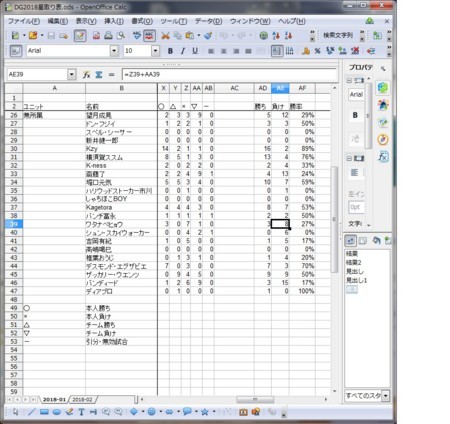
Task: Apply Percent number format icon
Action: [318, 51]
